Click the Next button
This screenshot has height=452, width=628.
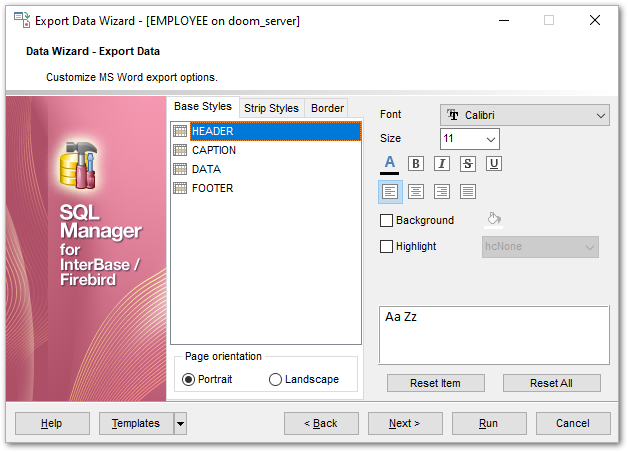pyautogui.click(x=404, y=423)
